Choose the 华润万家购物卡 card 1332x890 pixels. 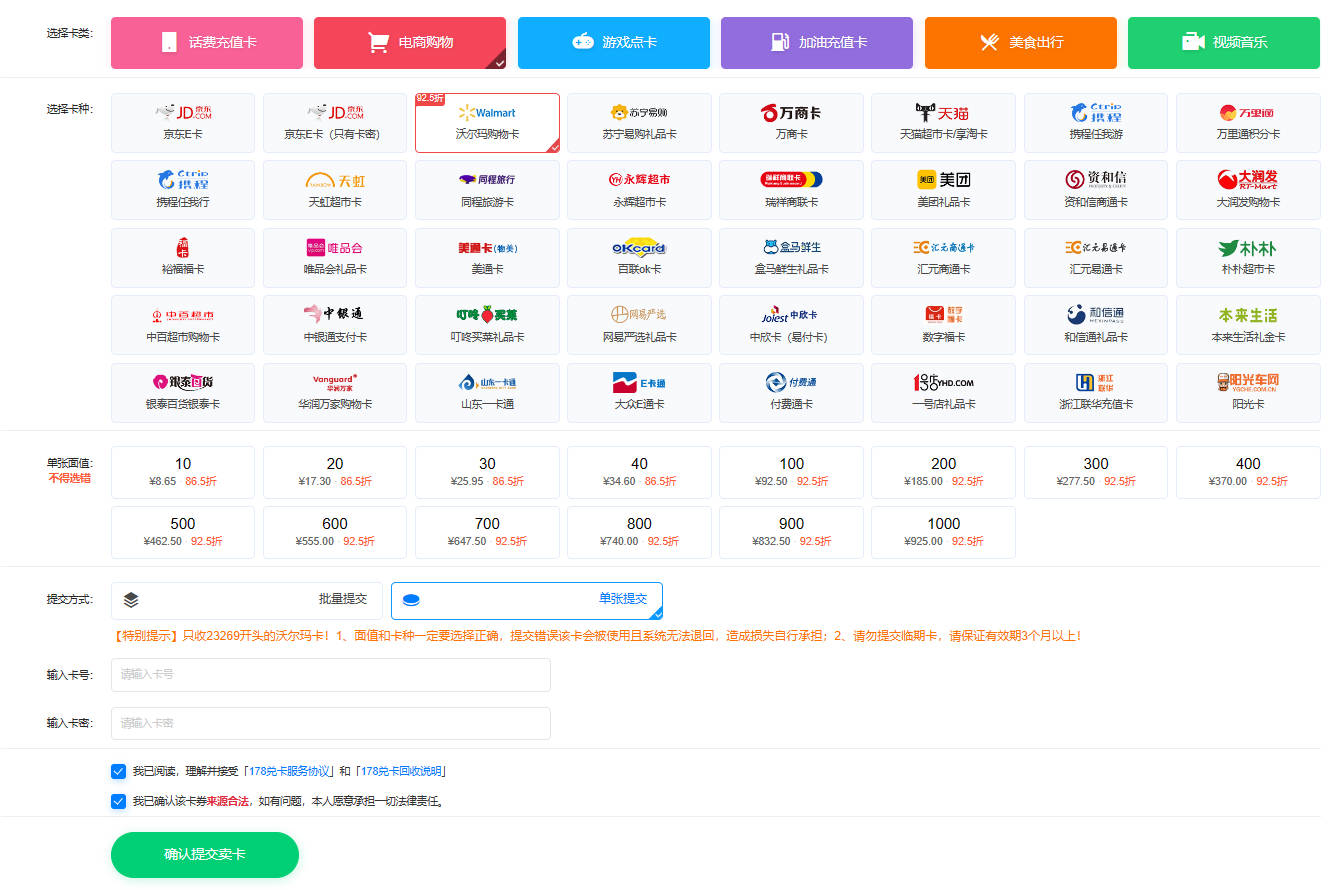335,393
